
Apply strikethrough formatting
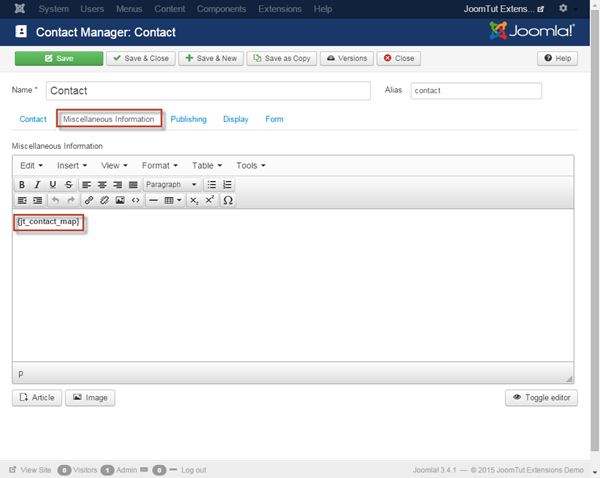68,185
